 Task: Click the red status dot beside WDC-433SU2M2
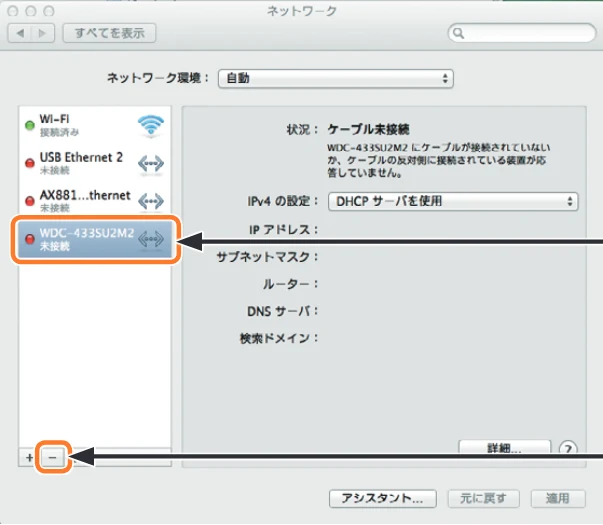coord(30,239)
